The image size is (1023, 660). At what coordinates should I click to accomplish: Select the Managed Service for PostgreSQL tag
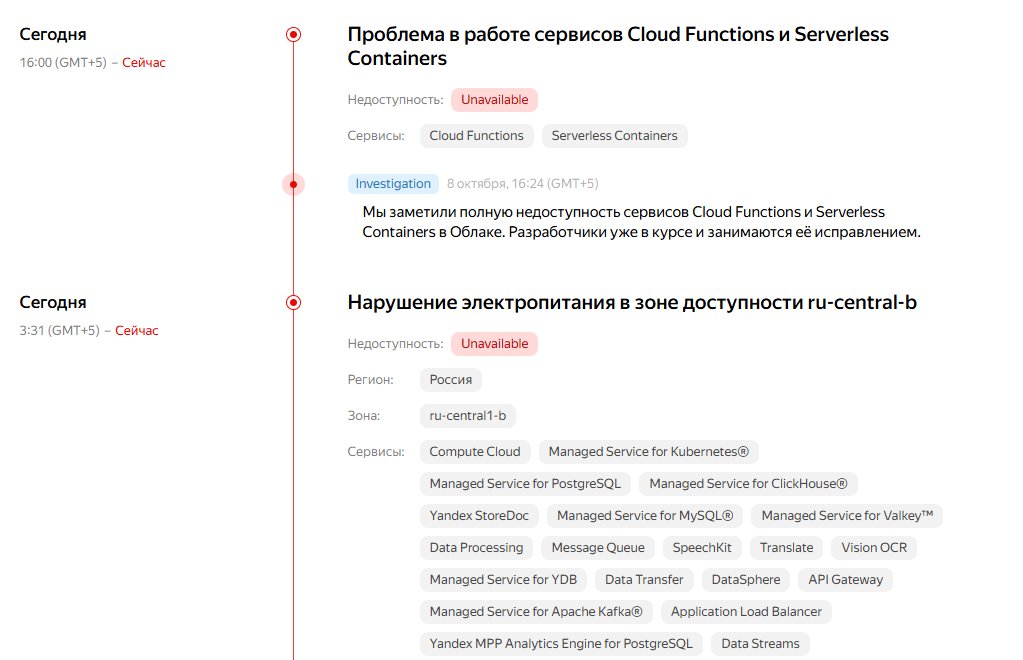(525, 483)
